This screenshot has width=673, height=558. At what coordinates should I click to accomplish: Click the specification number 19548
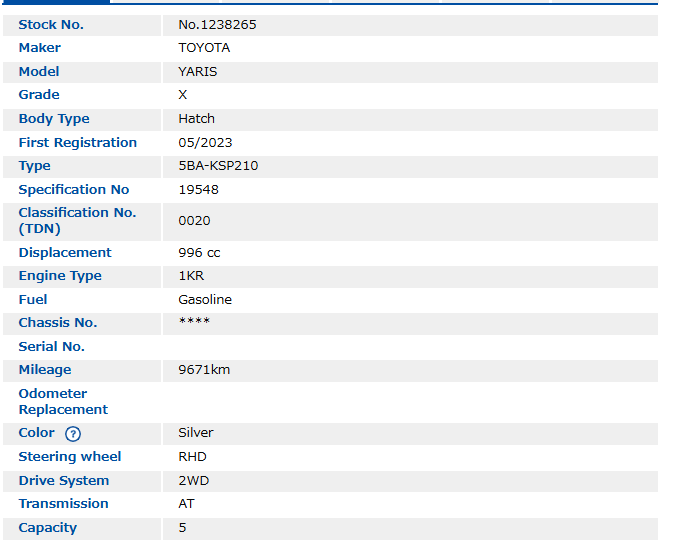[x=198, y=190]
